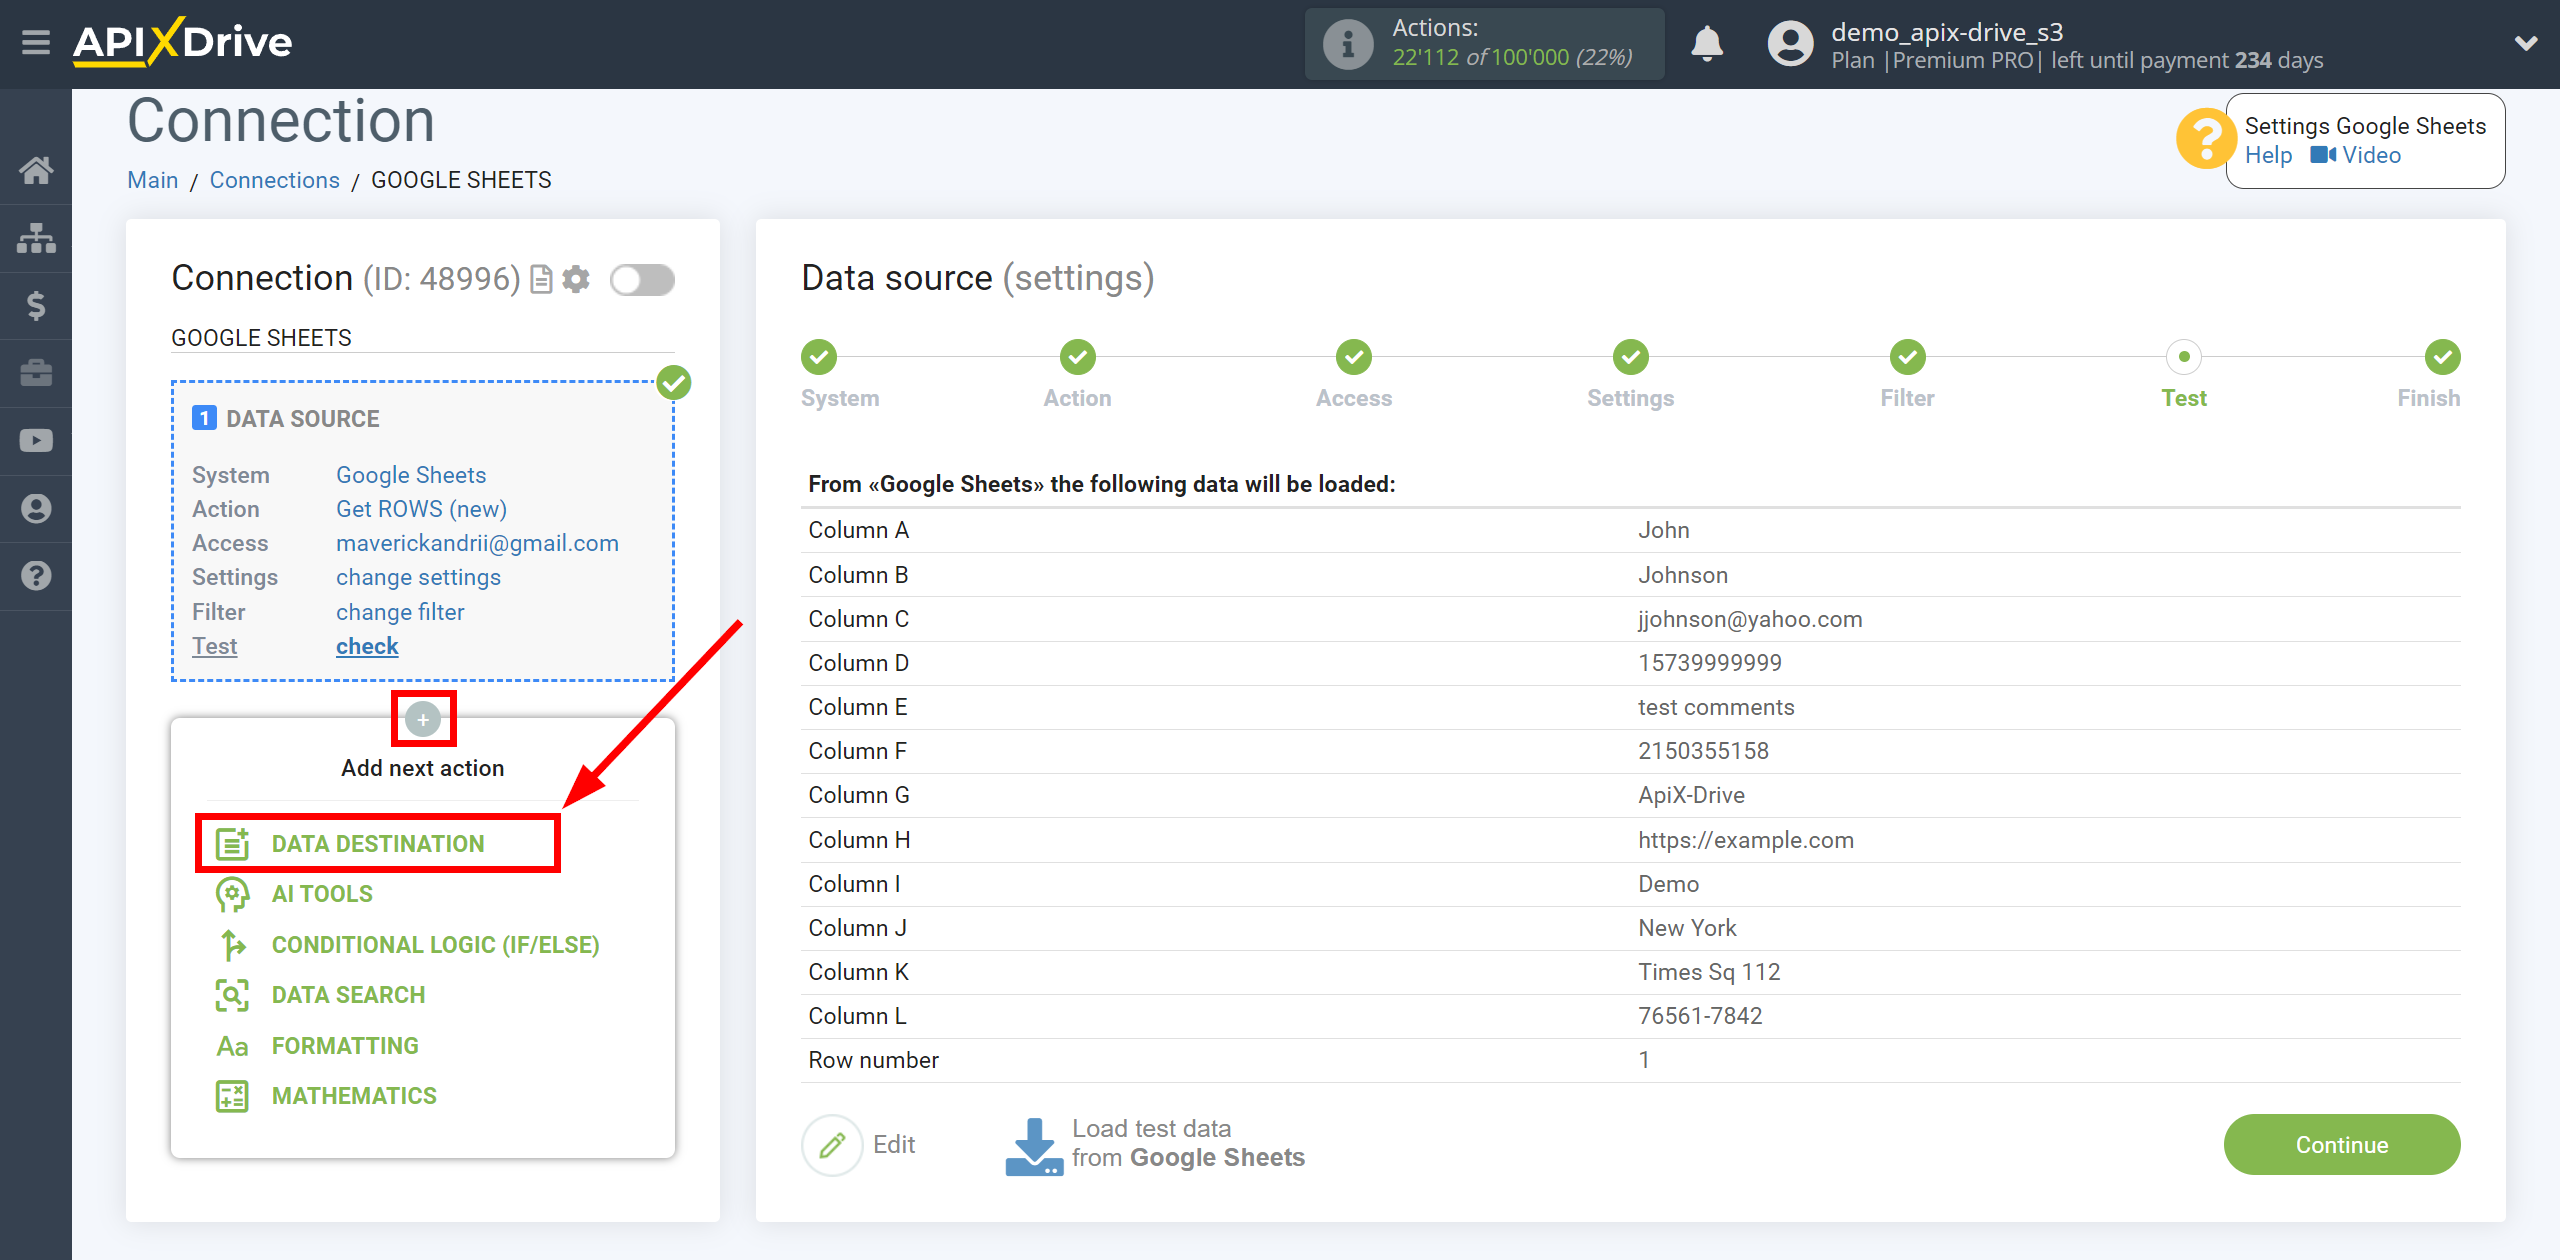Click the https://example.com value

[x=1746, y=840]
